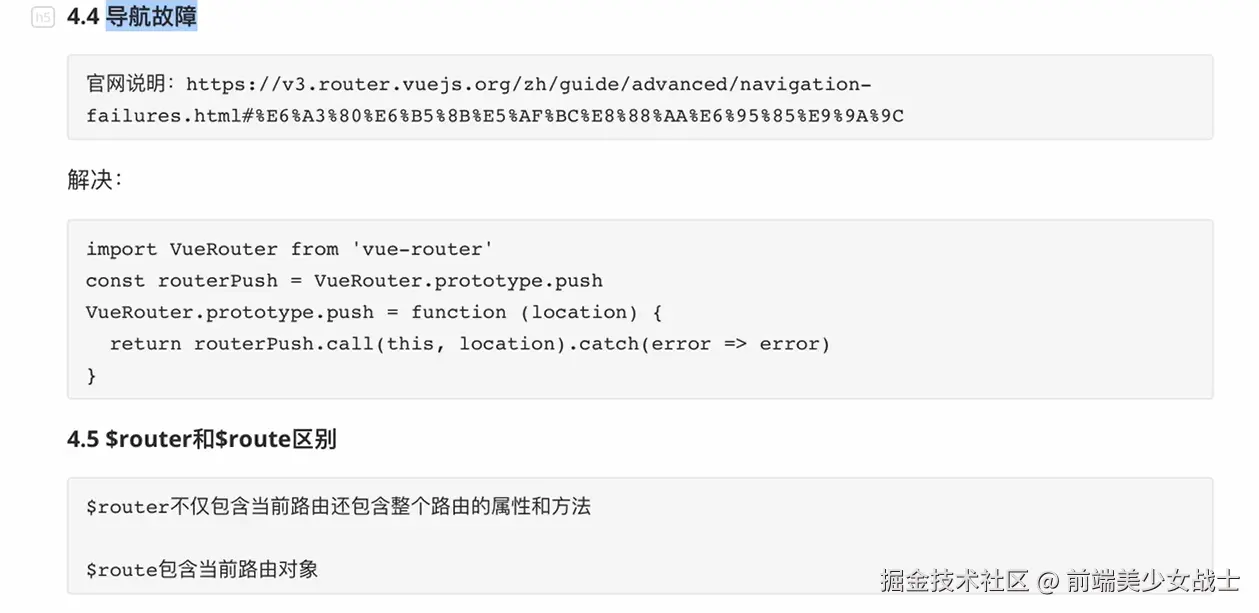The width and height of the screenshot is (1259, 613).
Task: Click the 4.4 heading number
Action: (83, 17)
